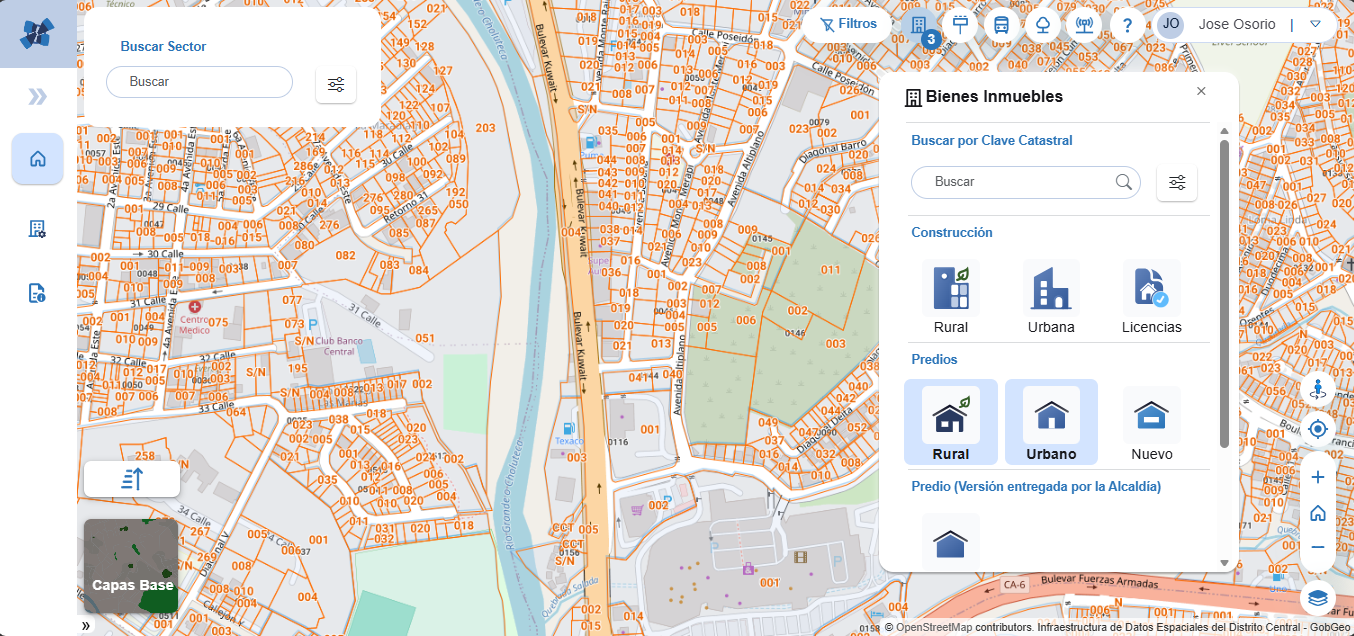This screenshot has width=1354, height=636.
Task: Click the Capas Base thumbnail
Action: (x=131, y=565)
